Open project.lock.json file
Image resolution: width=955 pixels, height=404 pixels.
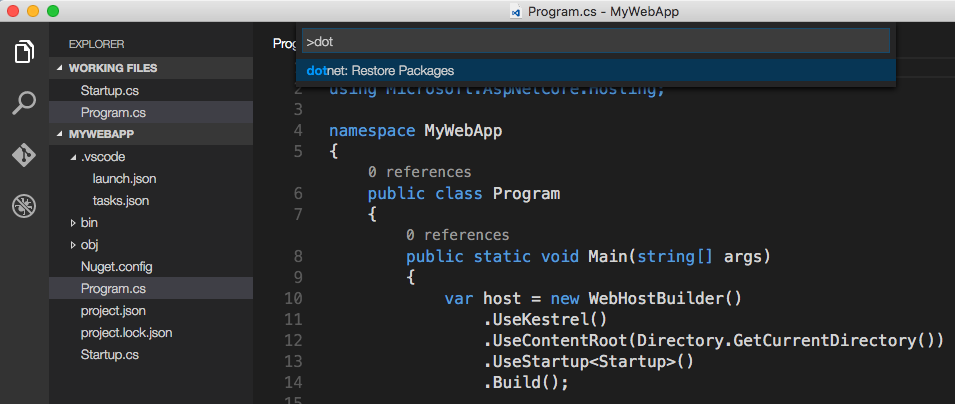point(126,333)
